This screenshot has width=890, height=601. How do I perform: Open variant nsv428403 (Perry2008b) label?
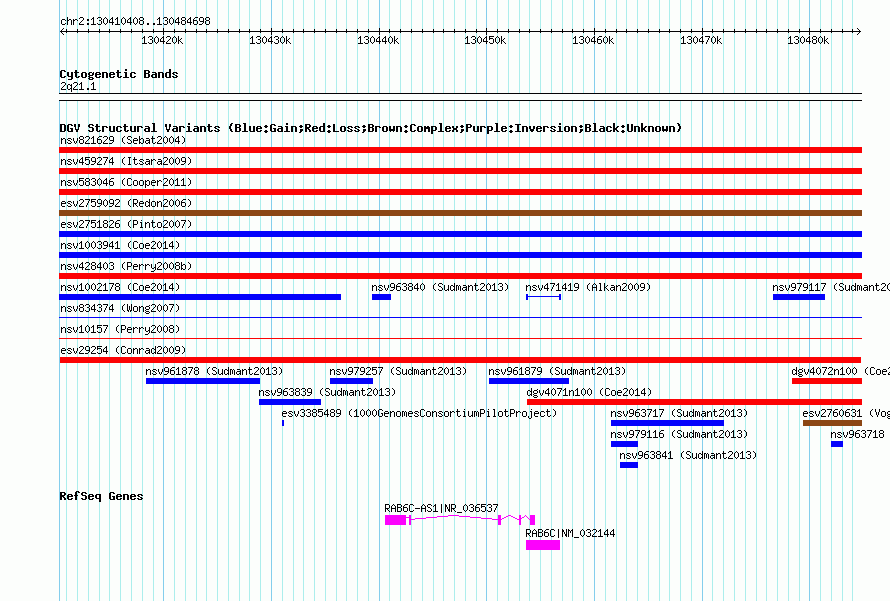[126, 266]
